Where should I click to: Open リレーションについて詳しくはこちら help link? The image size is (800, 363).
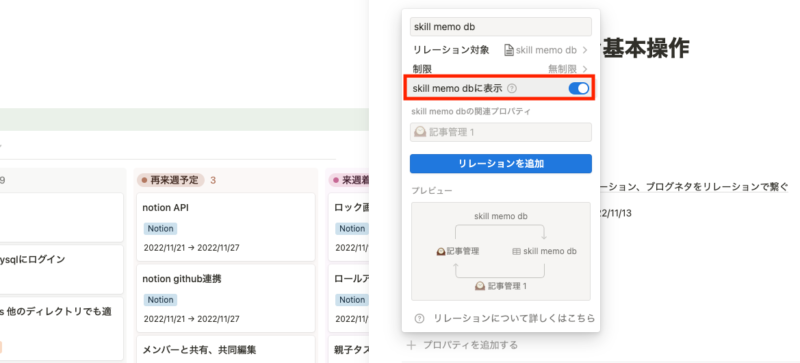pos(514,319)
